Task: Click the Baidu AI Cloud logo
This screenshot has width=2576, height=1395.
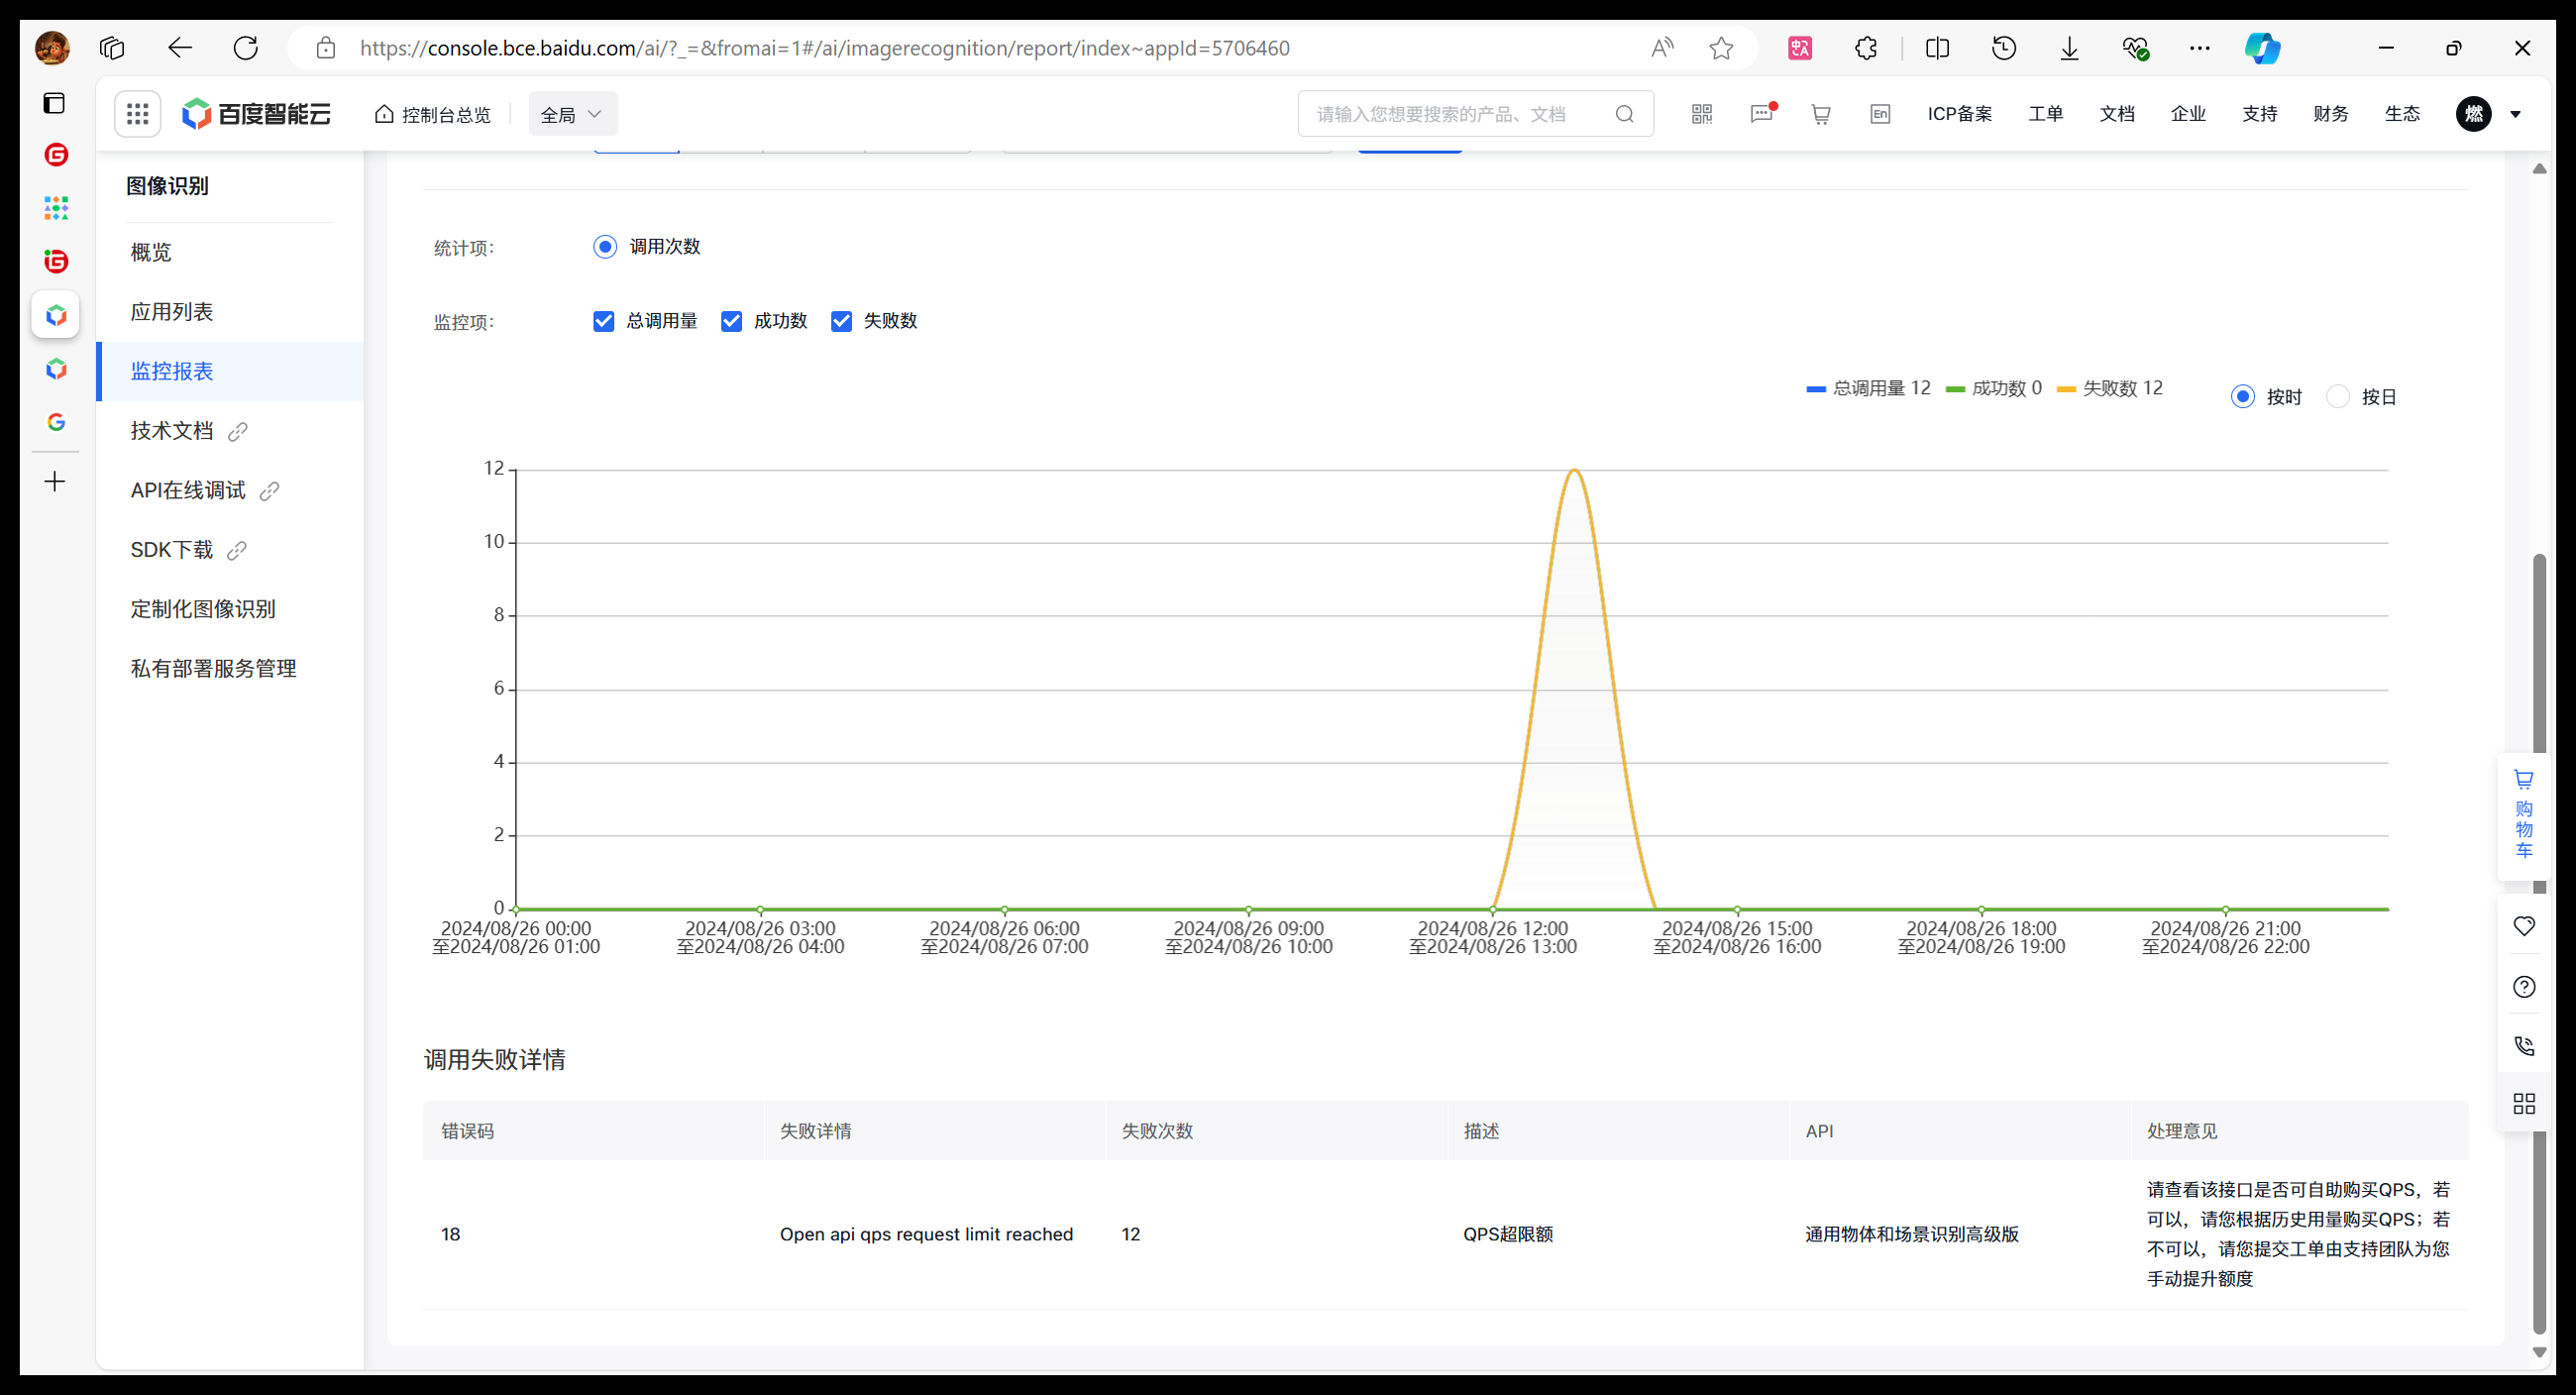Action: [256, 114]
